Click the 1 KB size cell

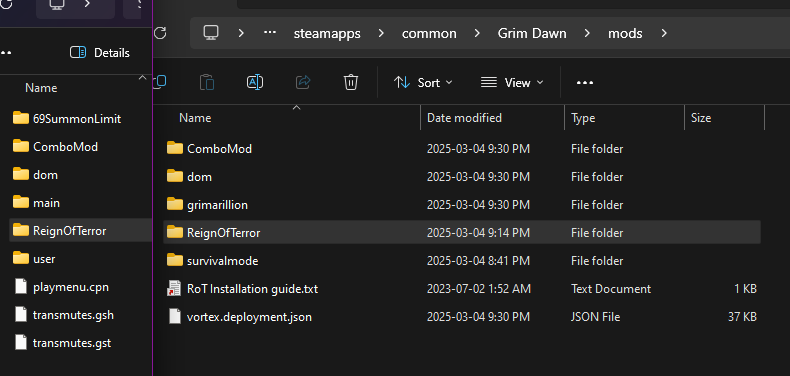745,289
